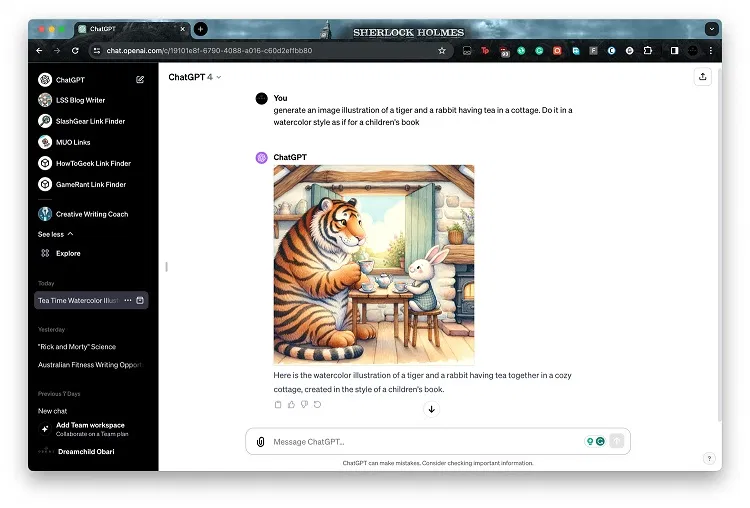Give the response a thumbs up
Screen dimensions: 750x508
click(291, 404)
